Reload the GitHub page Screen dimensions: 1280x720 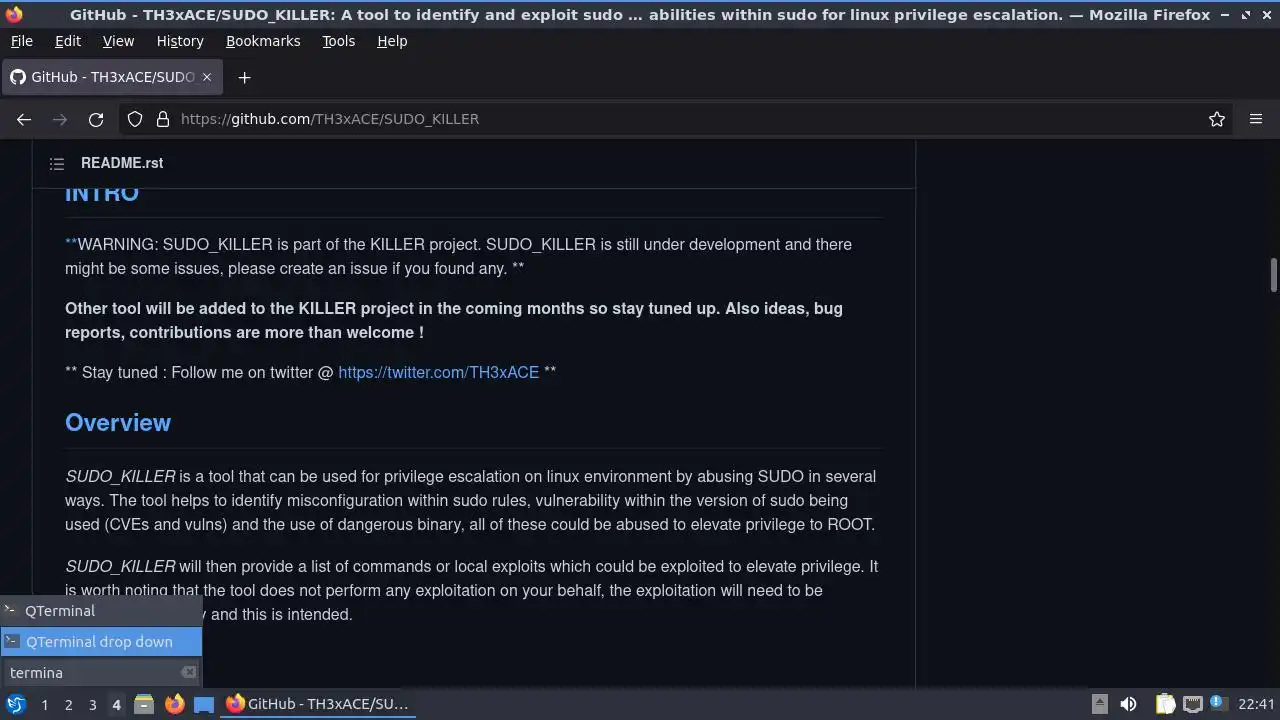pyautogui.click(x=96, y=119)
